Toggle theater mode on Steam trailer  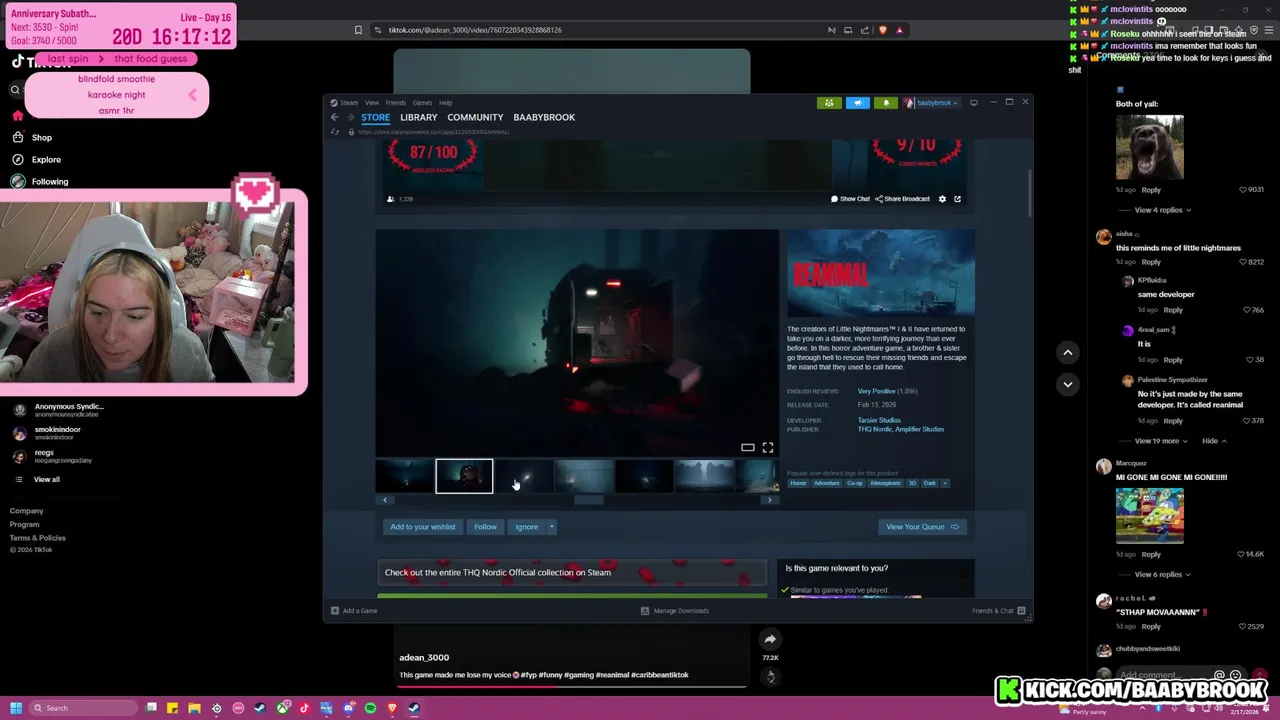pyautogui.click(x=748, y=448)
